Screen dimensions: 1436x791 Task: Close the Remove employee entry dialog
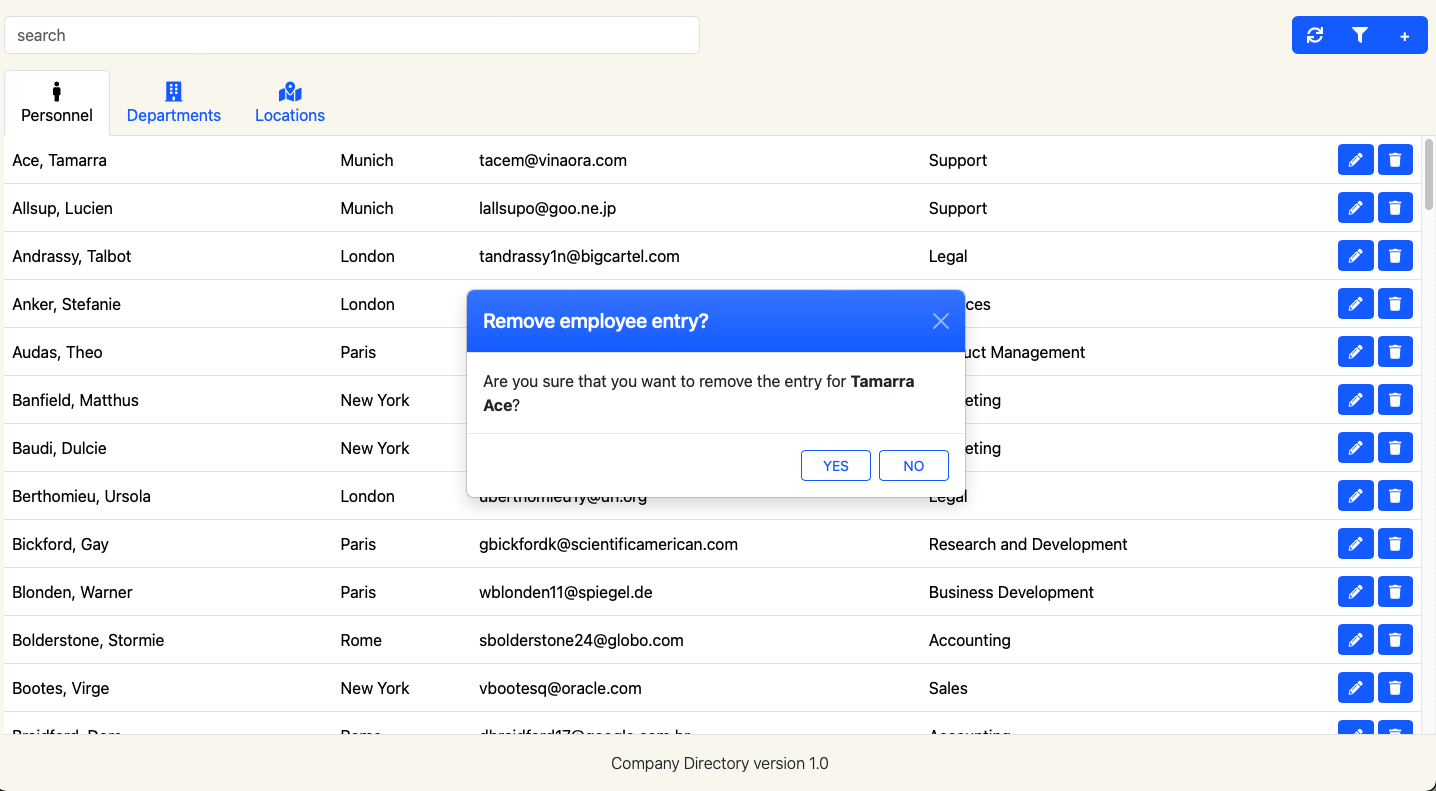point(940,321)
